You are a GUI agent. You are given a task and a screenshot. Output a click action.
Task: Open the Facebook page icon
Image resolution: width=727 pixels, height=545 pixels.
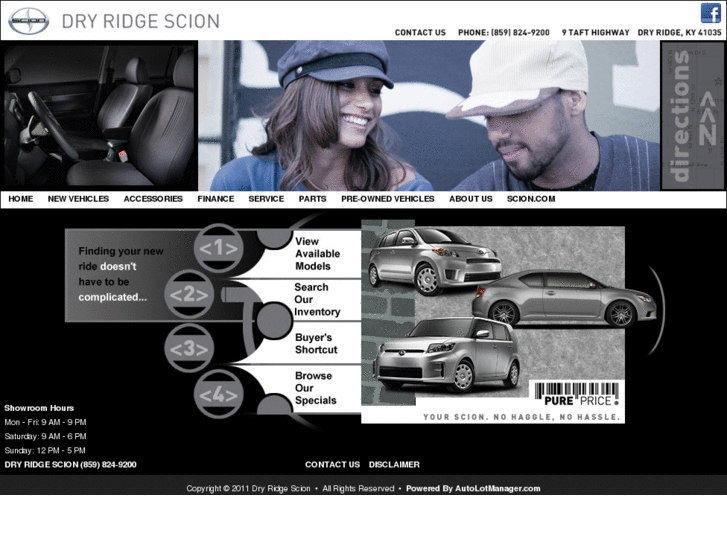[710, 13]
